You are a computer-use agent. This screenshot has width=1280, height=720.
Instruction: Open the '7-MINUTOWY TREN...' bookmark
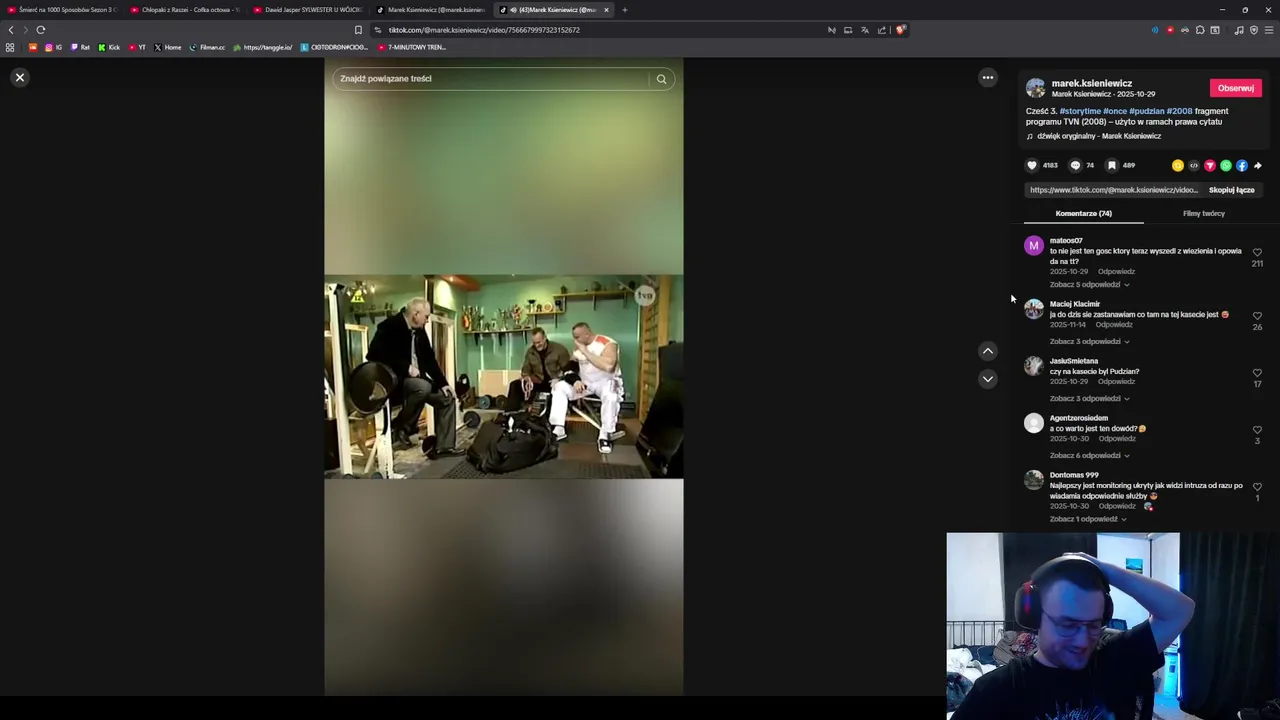pyautogui.click(x=411, y=47)
